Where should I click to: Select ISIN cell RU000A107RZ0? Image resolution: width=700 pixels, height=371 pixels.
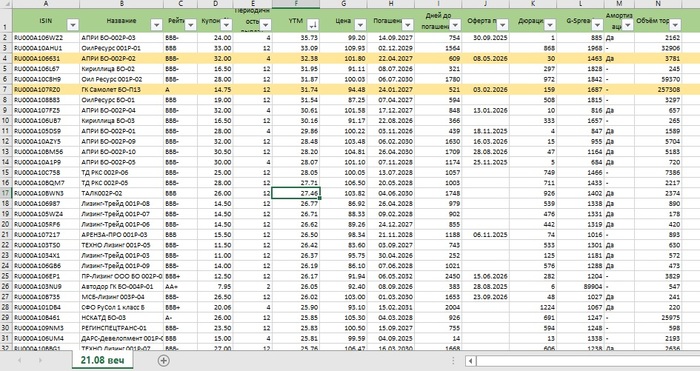pos(46,90)
